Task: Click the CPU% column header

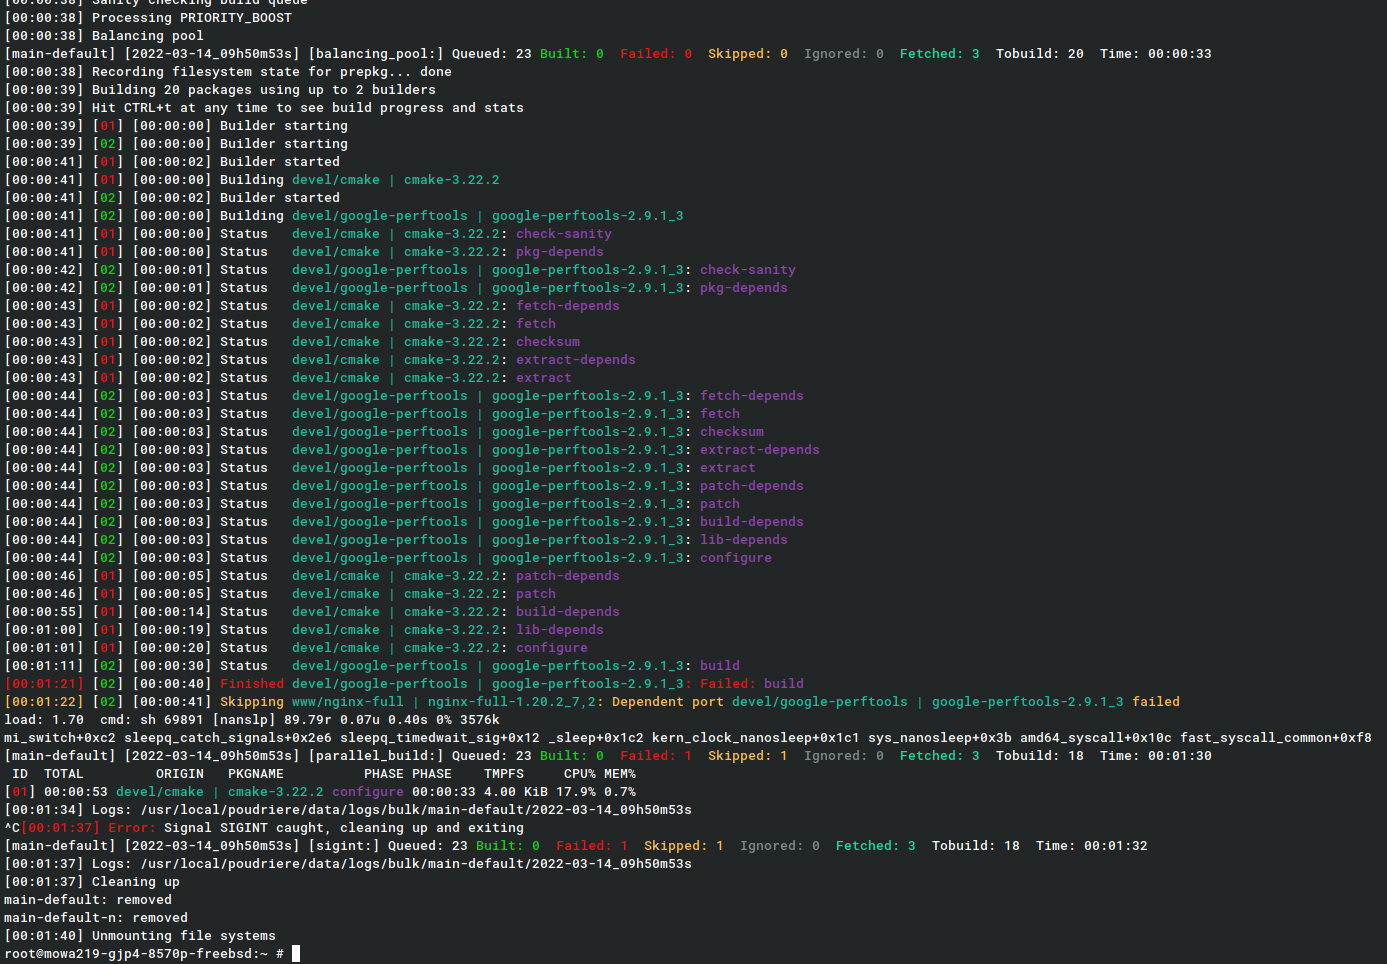Action: click(x=579, y=774)
